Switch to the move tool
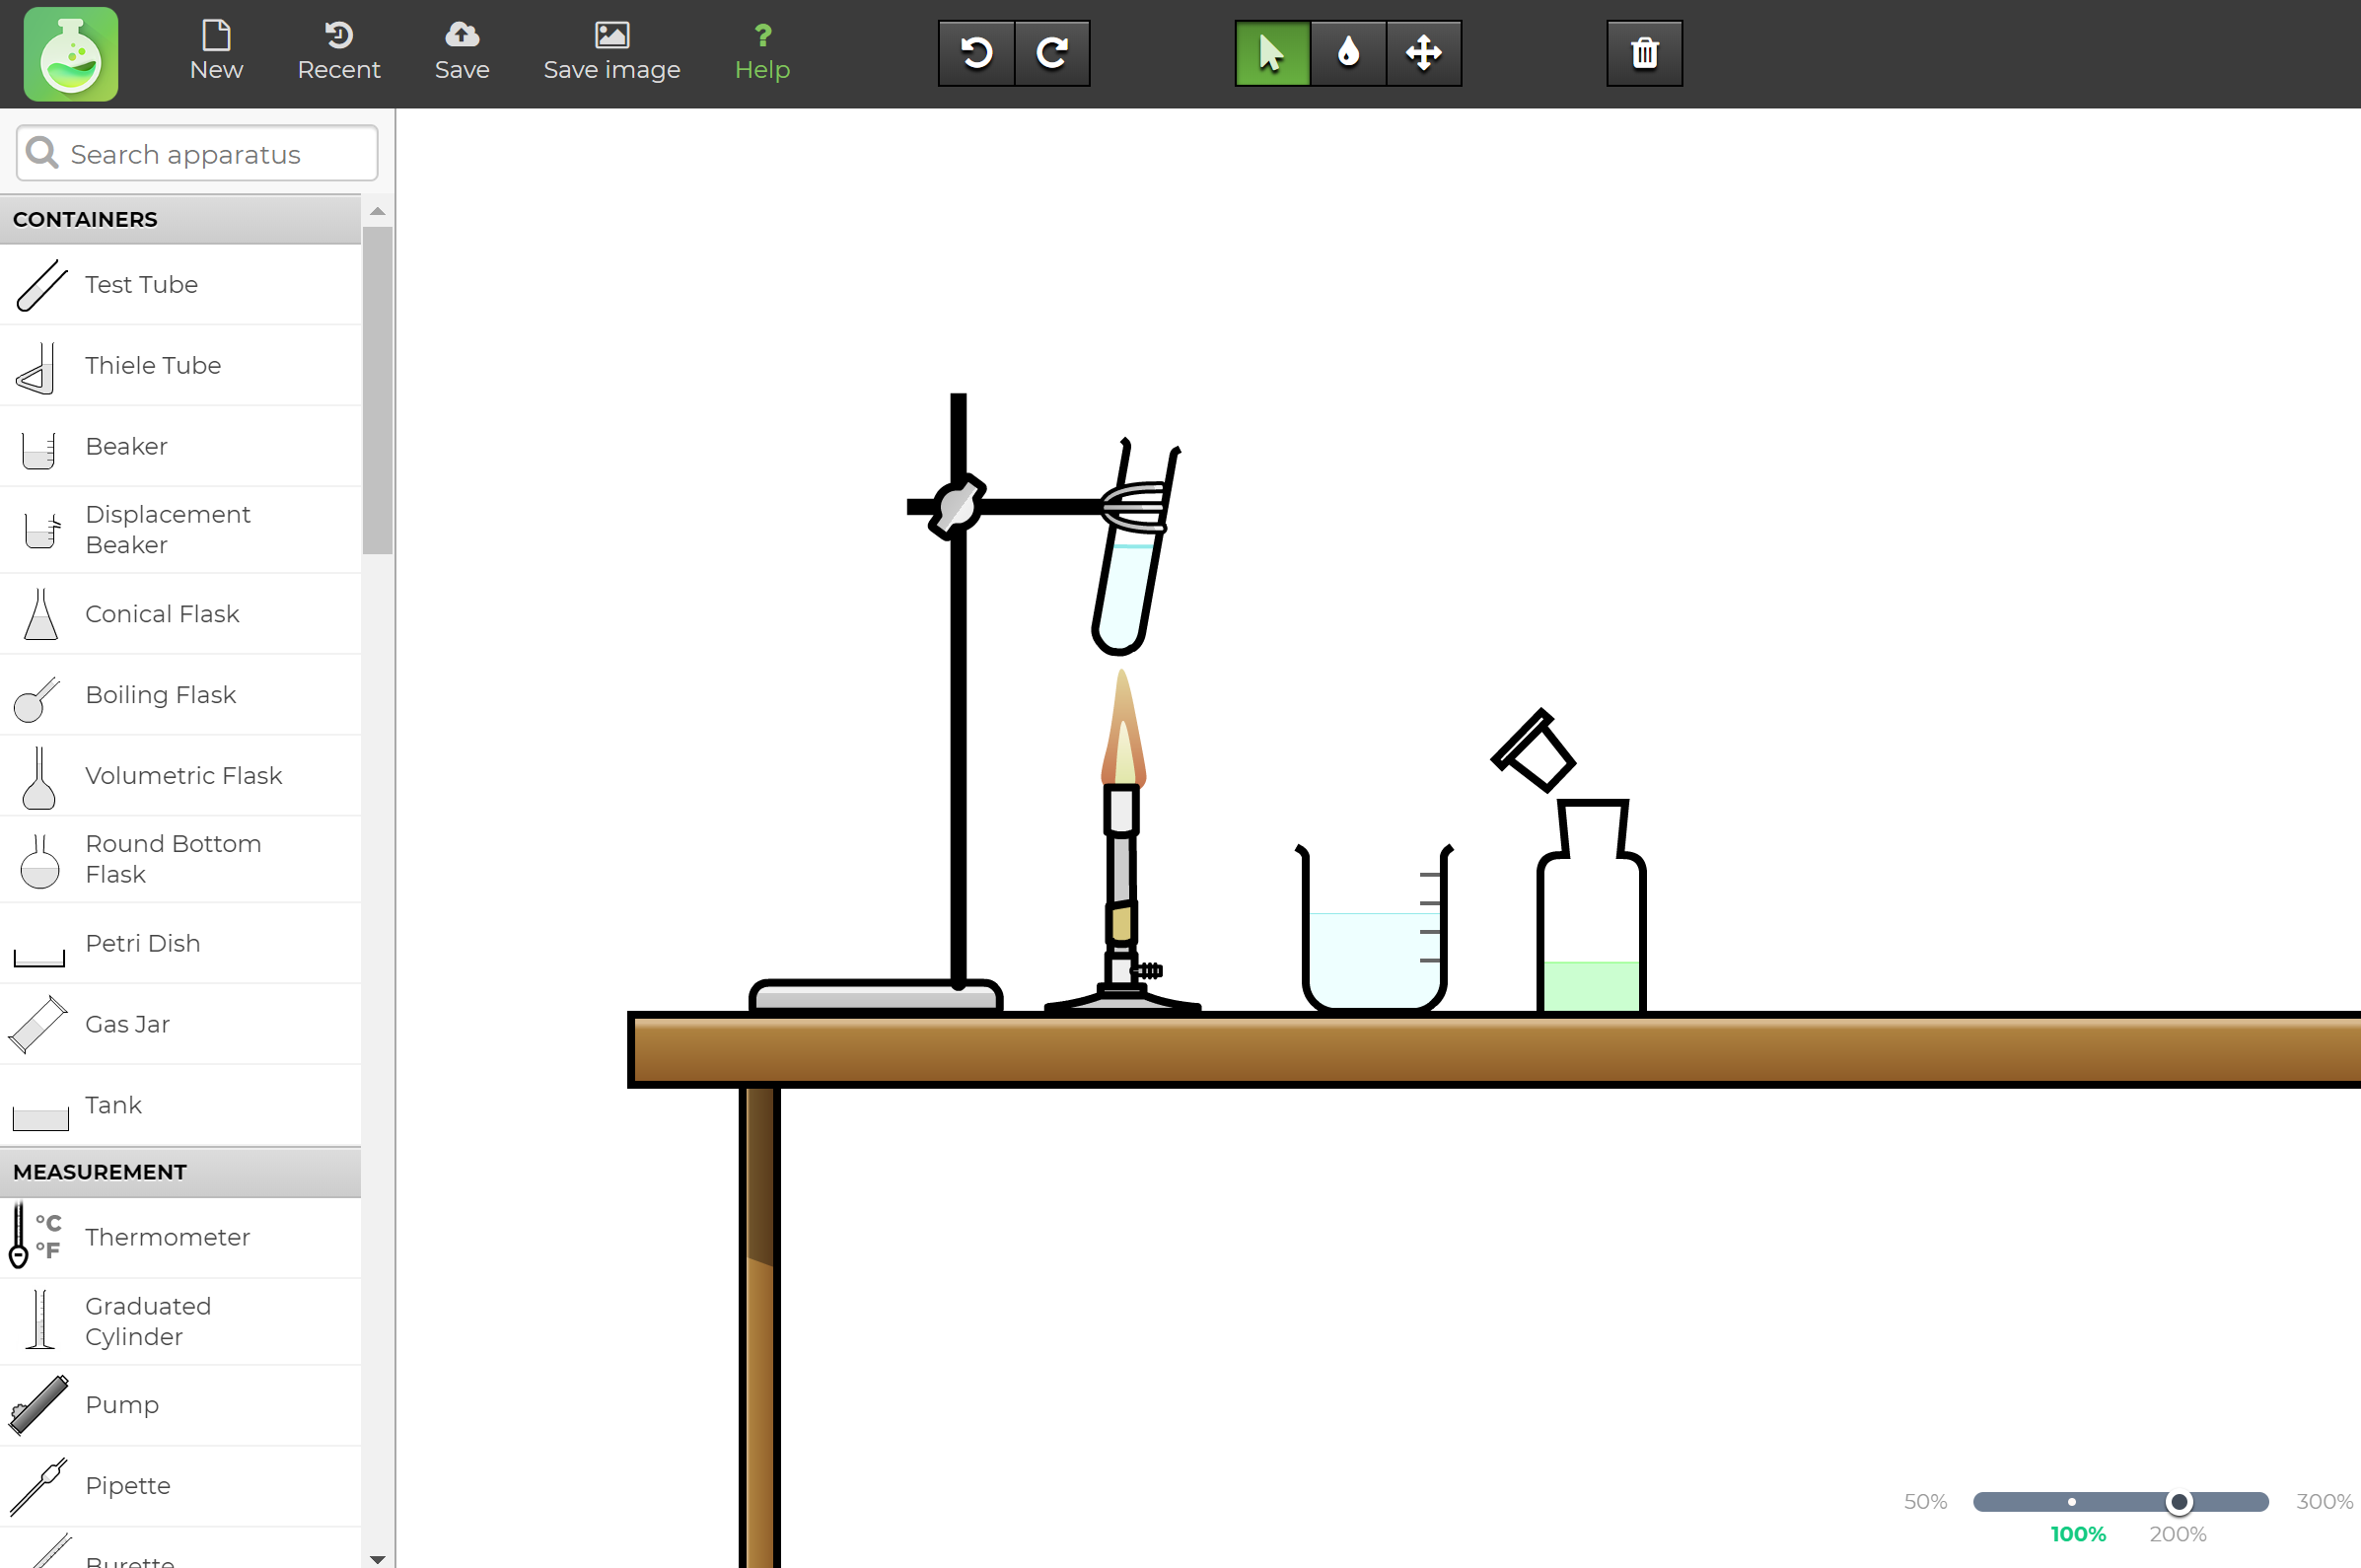Image resolution: width=2361 pixels, height=1568 pixels. point(1423,53)
